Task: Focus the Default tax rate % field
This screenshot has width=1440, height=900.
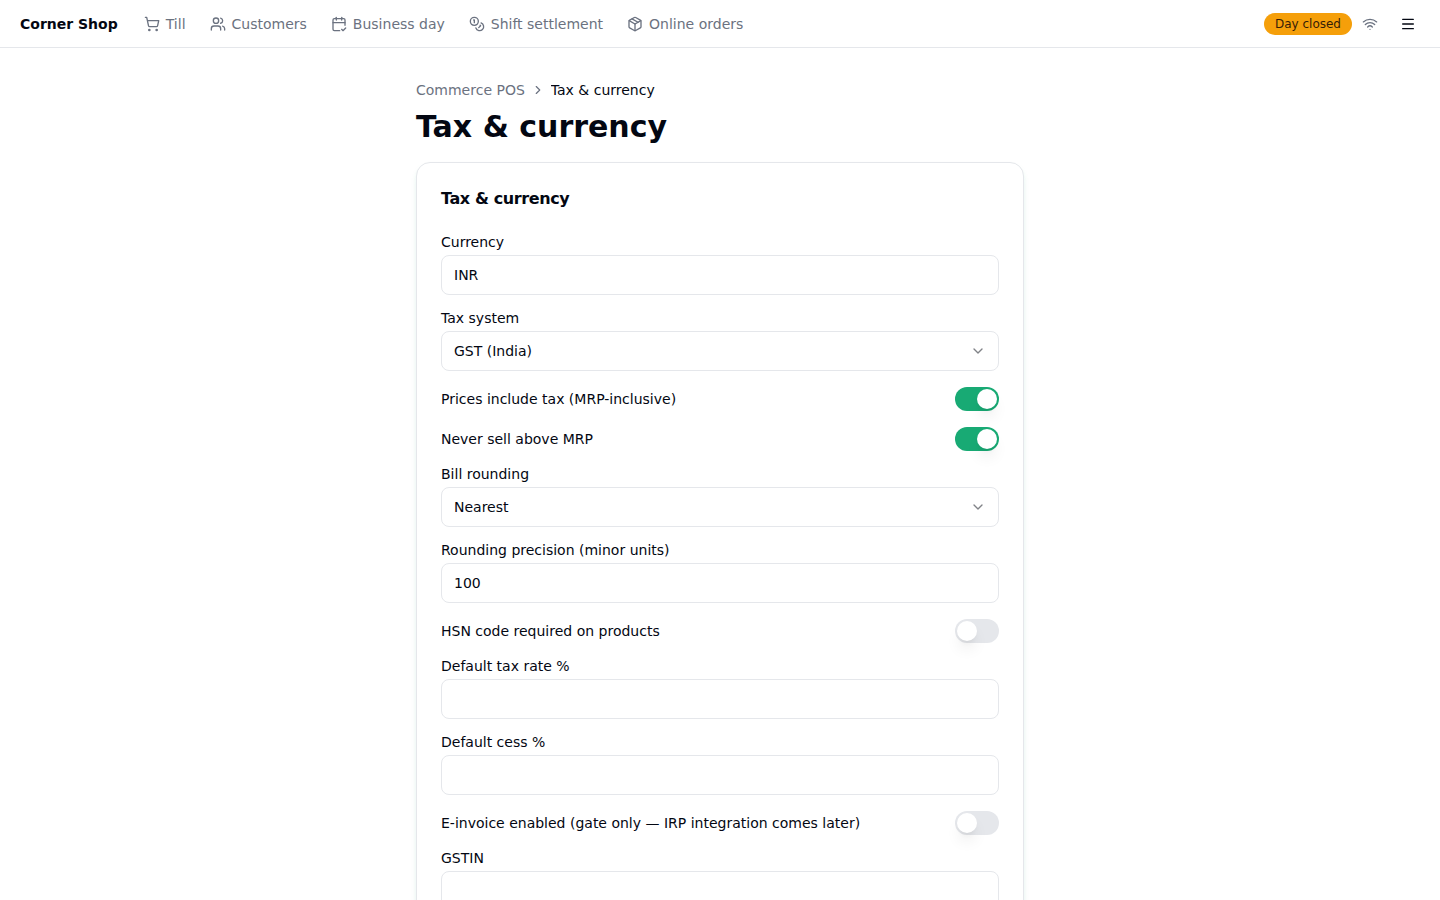Action: [x=720, y=699]
